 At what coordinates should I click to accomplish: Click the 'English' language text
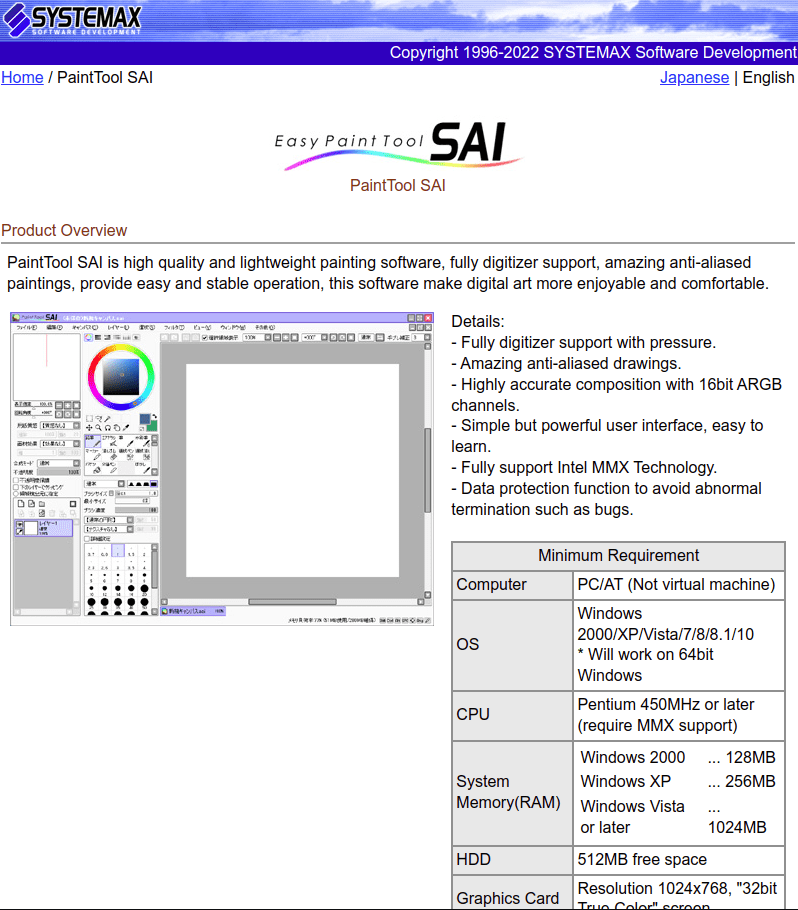768,77
